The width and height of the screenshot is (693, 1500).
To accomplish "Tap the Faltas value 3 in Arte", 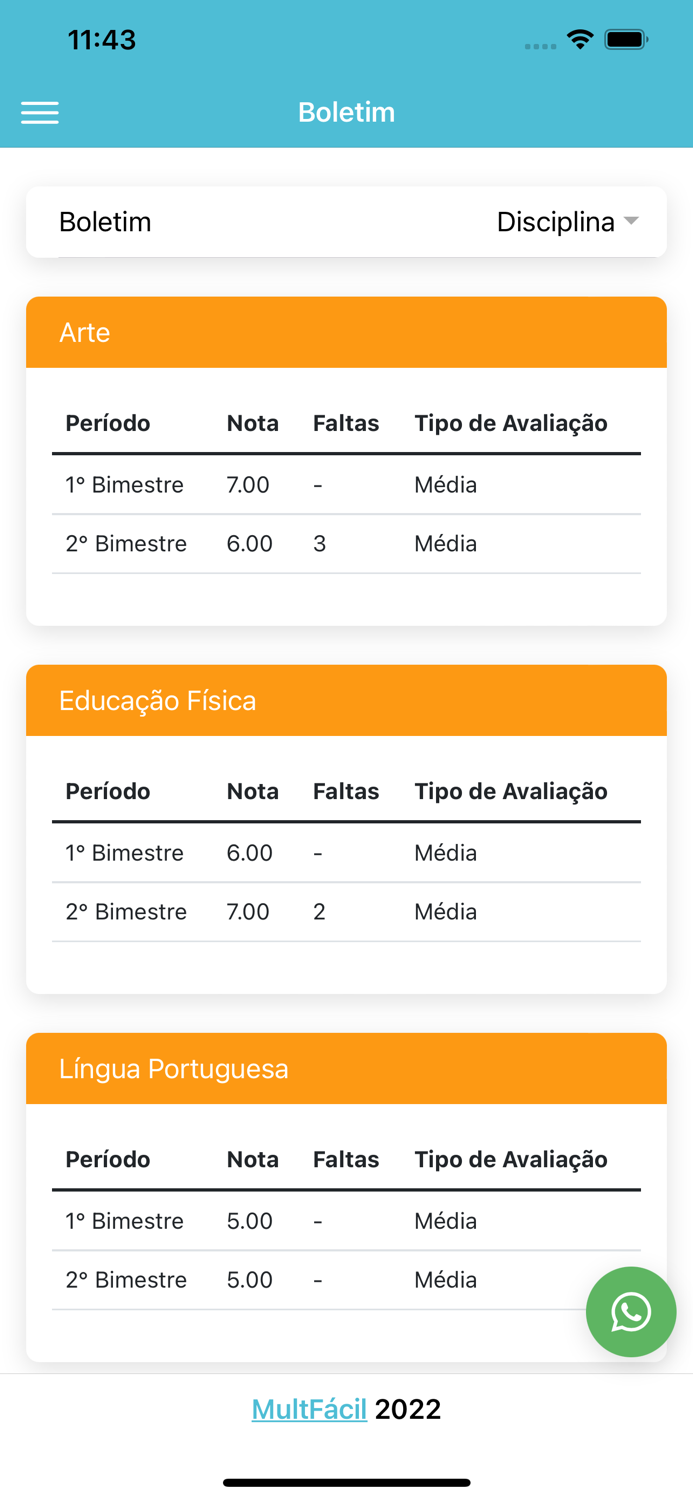I will click(x=318, y=544).
